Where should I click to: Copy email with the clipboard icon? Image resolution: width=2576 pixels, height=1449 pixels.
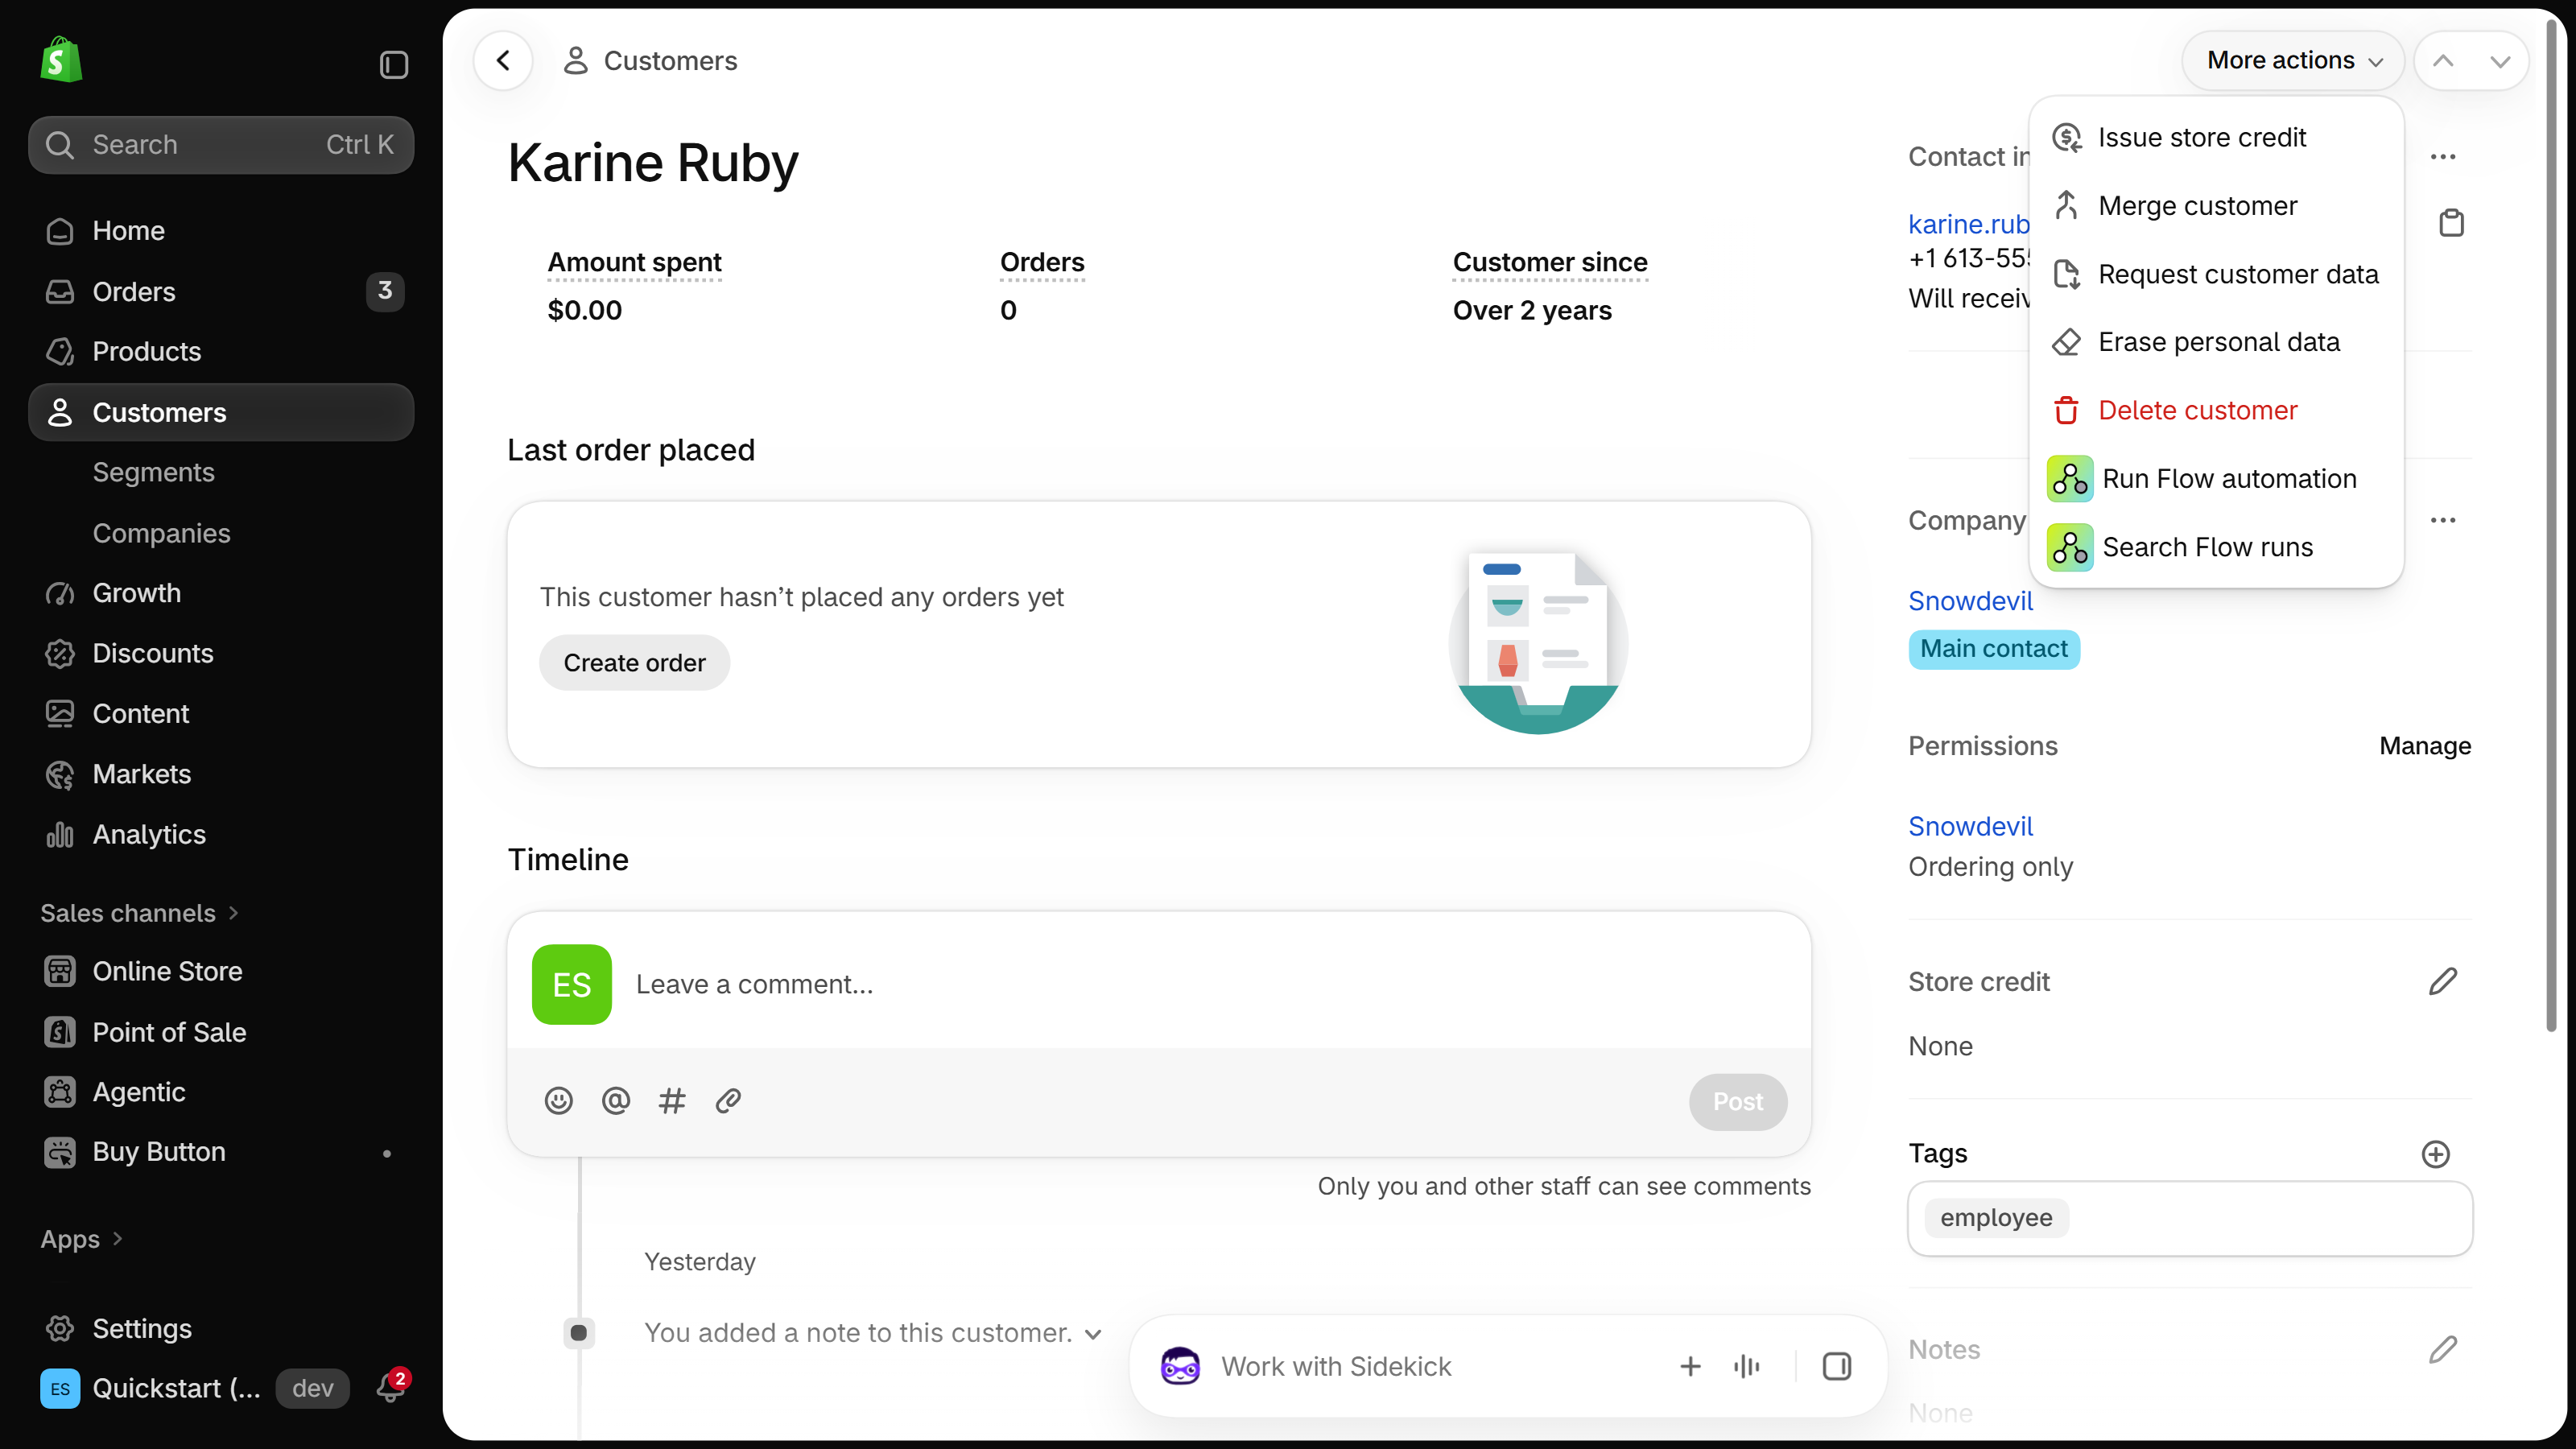(2451, 222)
